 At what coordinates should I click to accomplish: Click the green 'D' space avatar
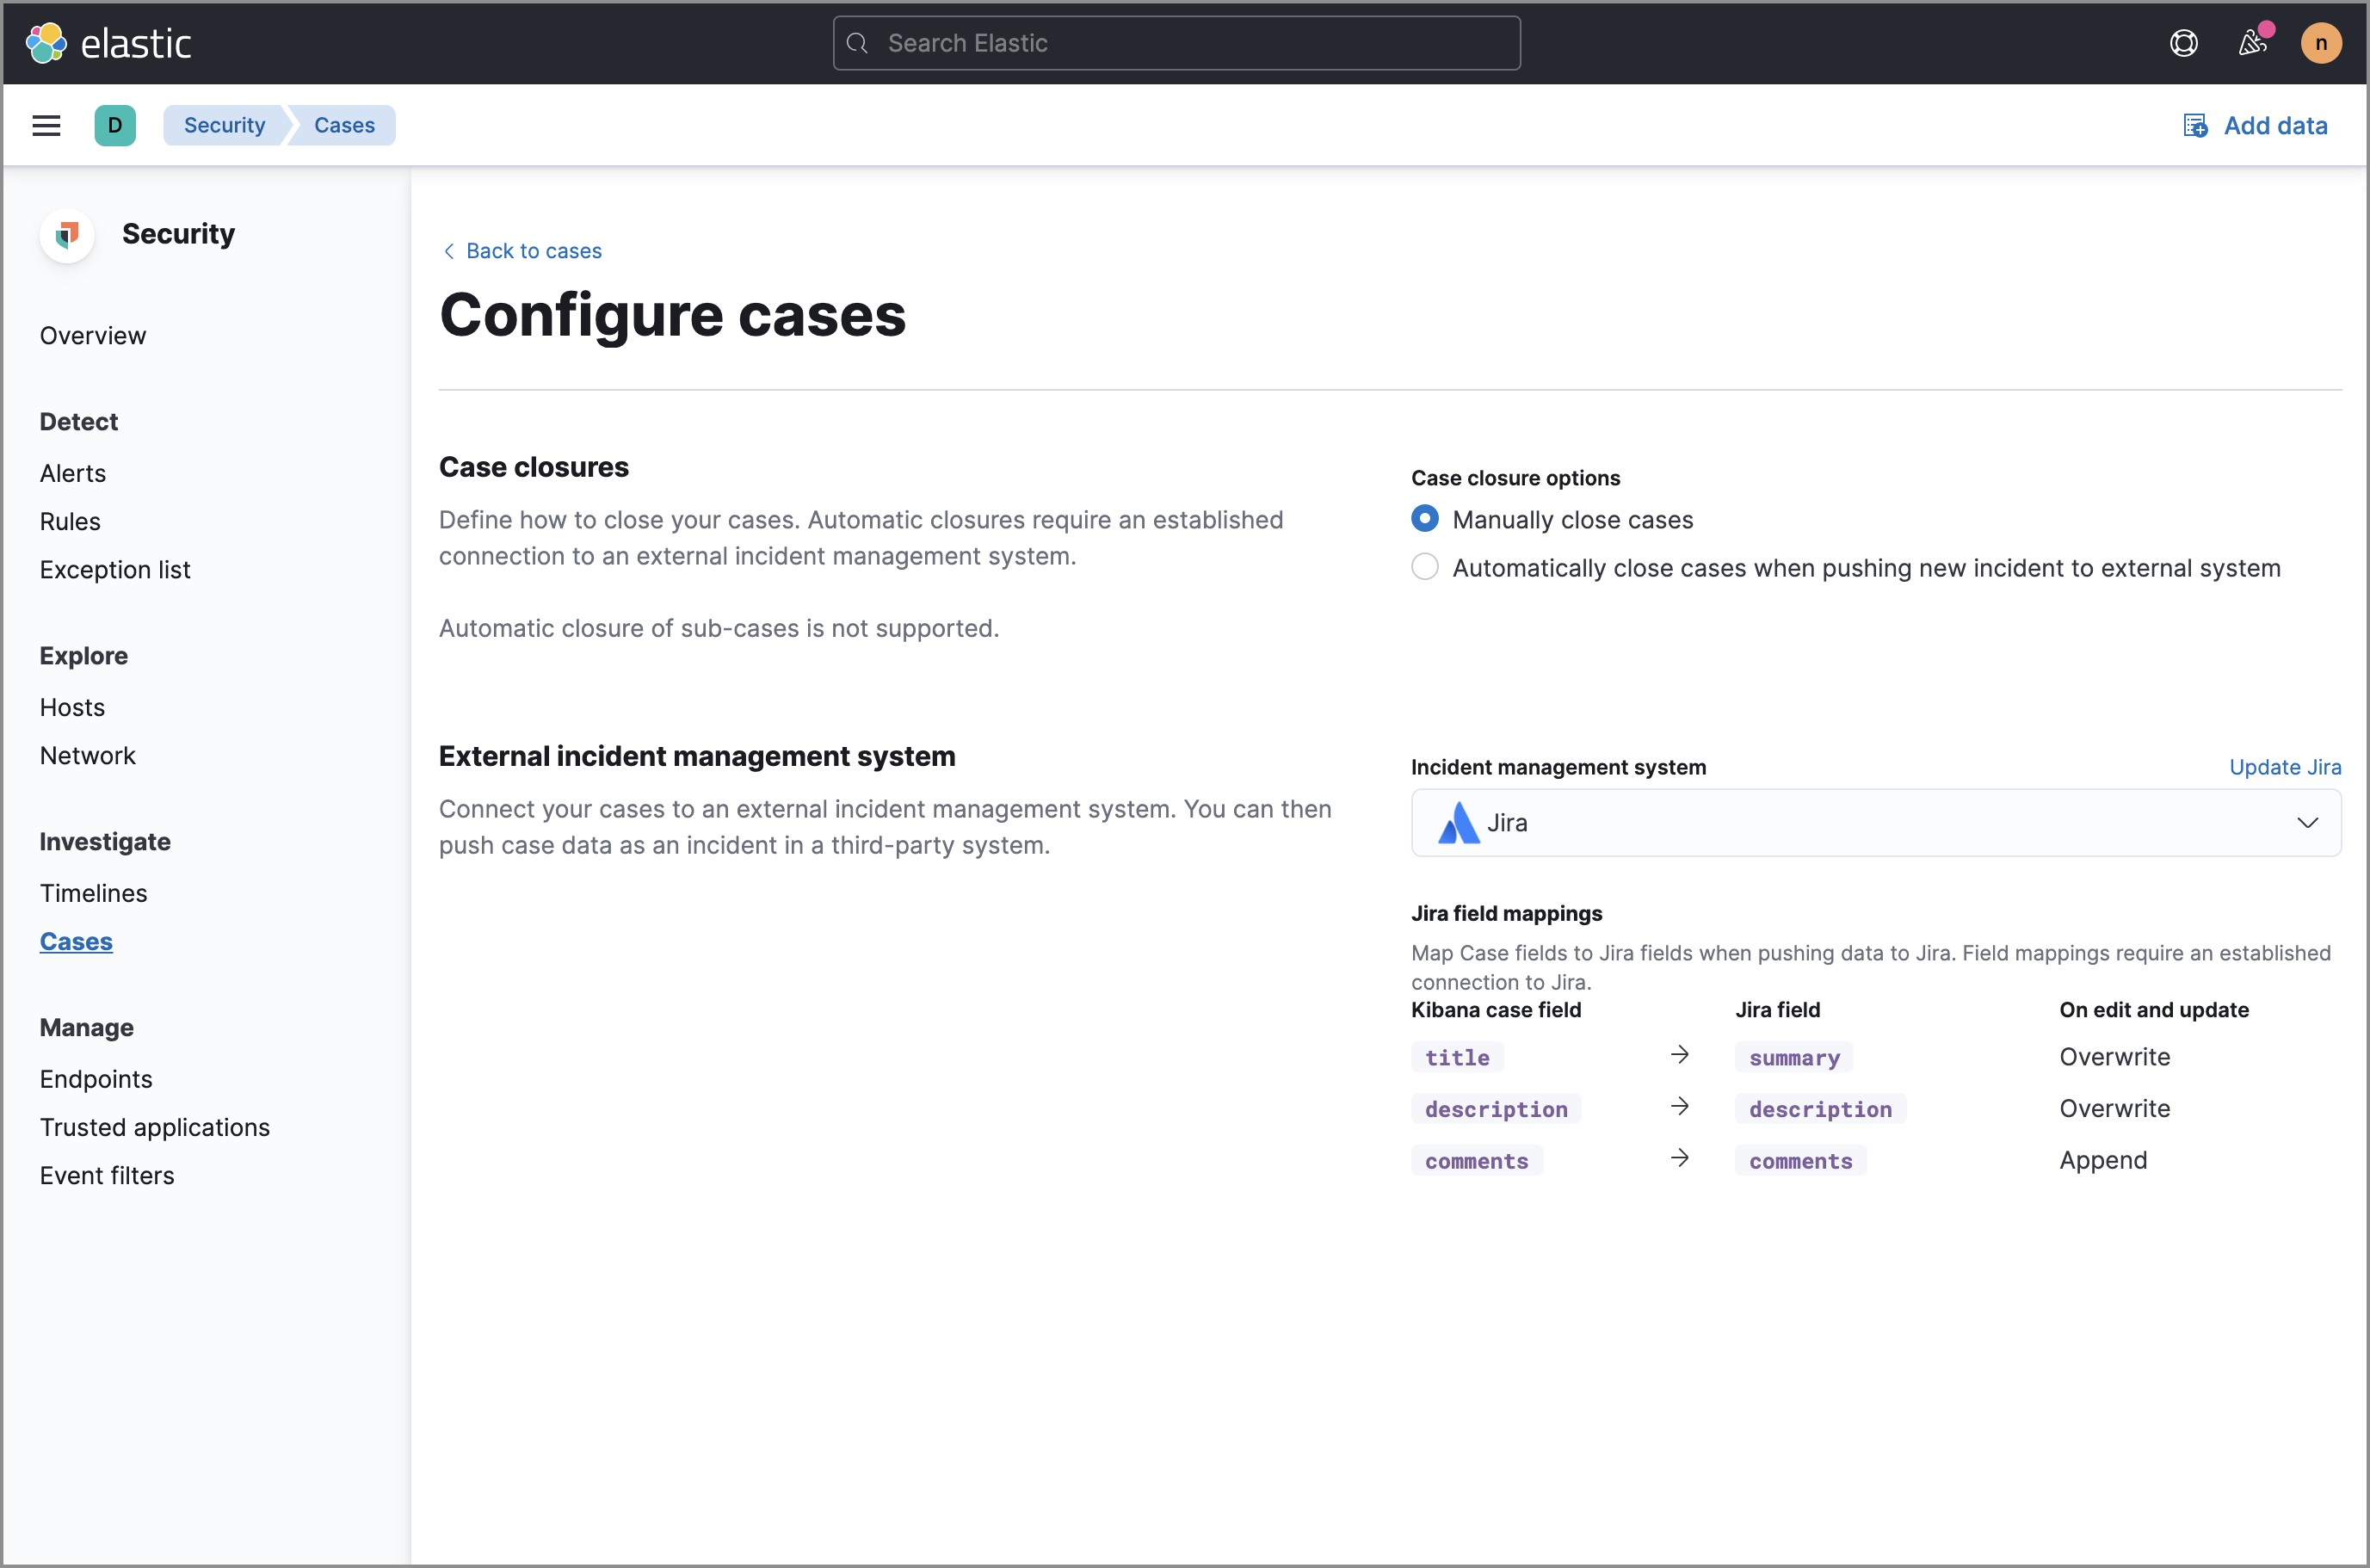coord(115,125)
